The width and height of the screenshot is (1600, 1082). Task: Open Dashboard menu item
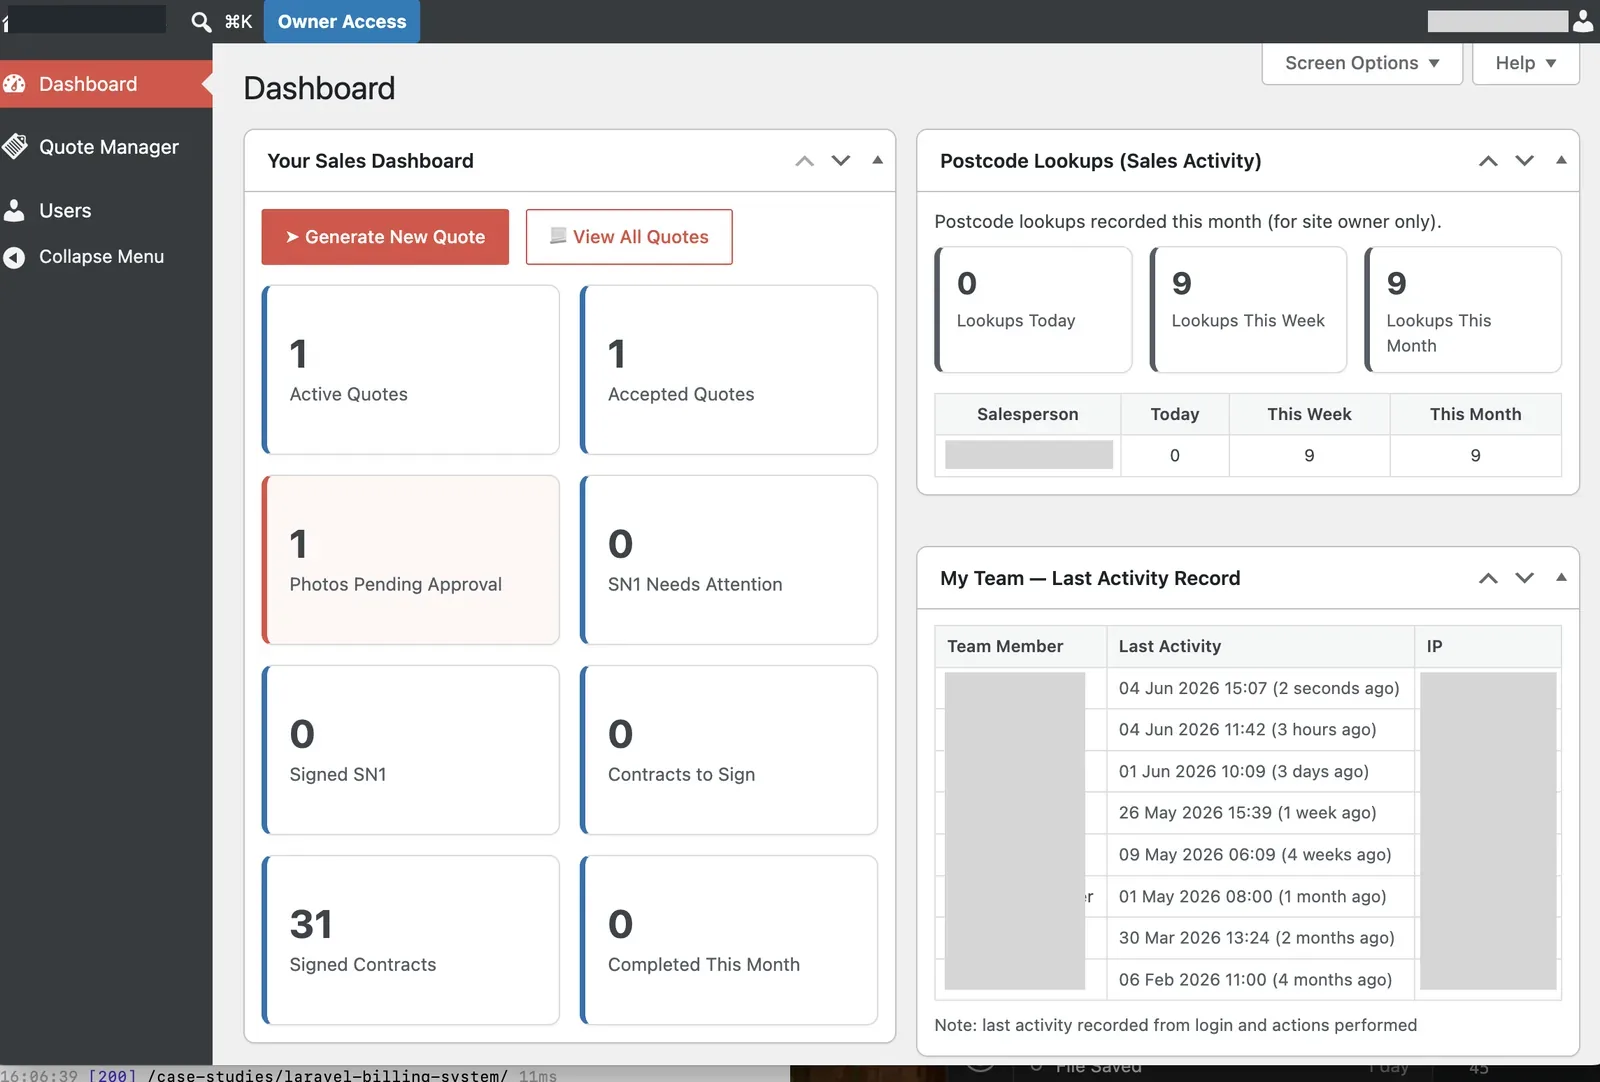pyautogui.click(x=106, y=84)
